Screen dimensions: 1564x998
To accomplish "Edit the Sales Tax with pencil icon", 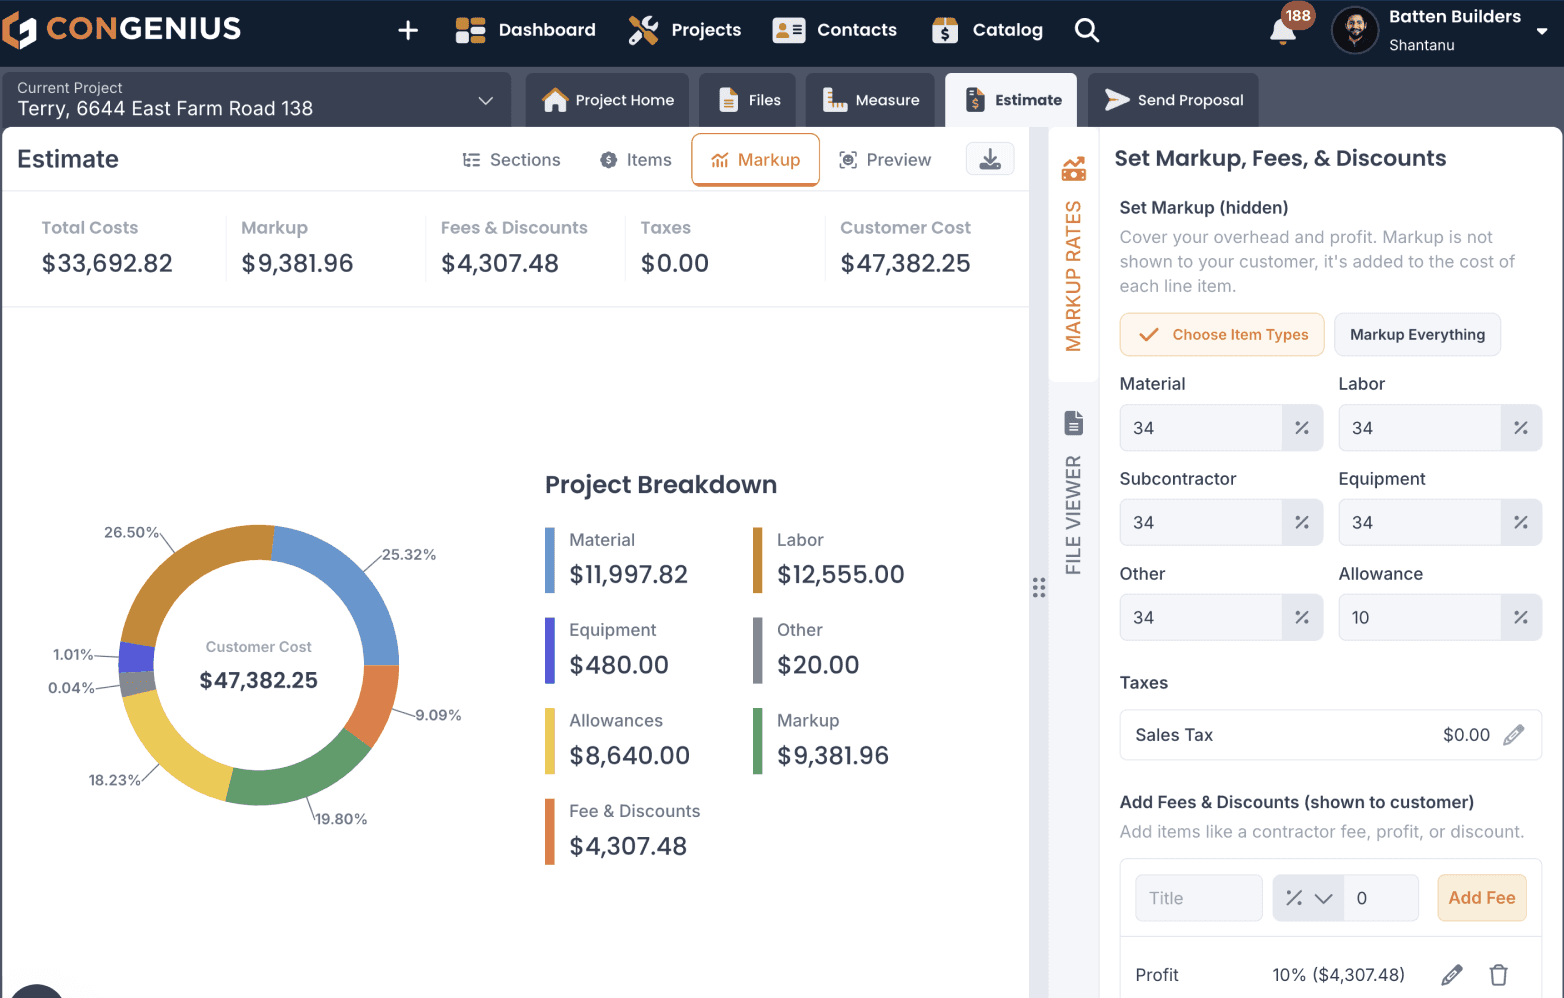I will click(1514, 735).
